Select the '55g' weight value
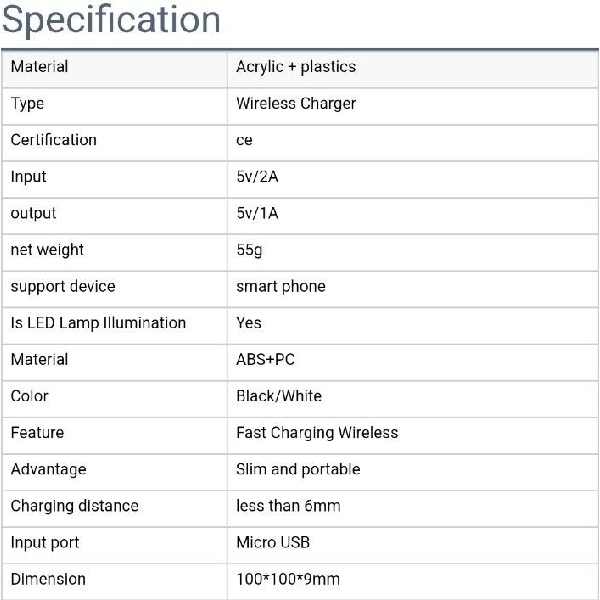This screenshot has height=600, width=600. click(x=249, y=250)
